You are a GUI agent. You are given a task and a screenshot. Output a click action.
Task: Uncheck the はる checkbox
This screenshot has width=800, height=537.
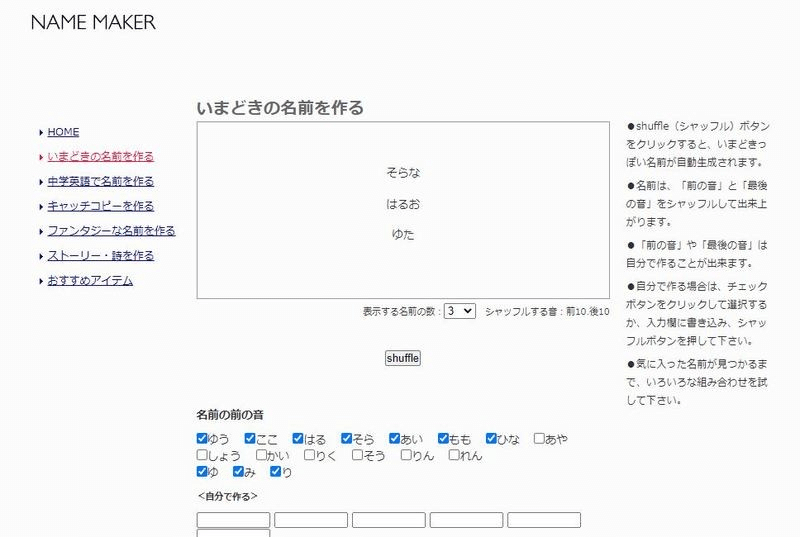(298, 438)
